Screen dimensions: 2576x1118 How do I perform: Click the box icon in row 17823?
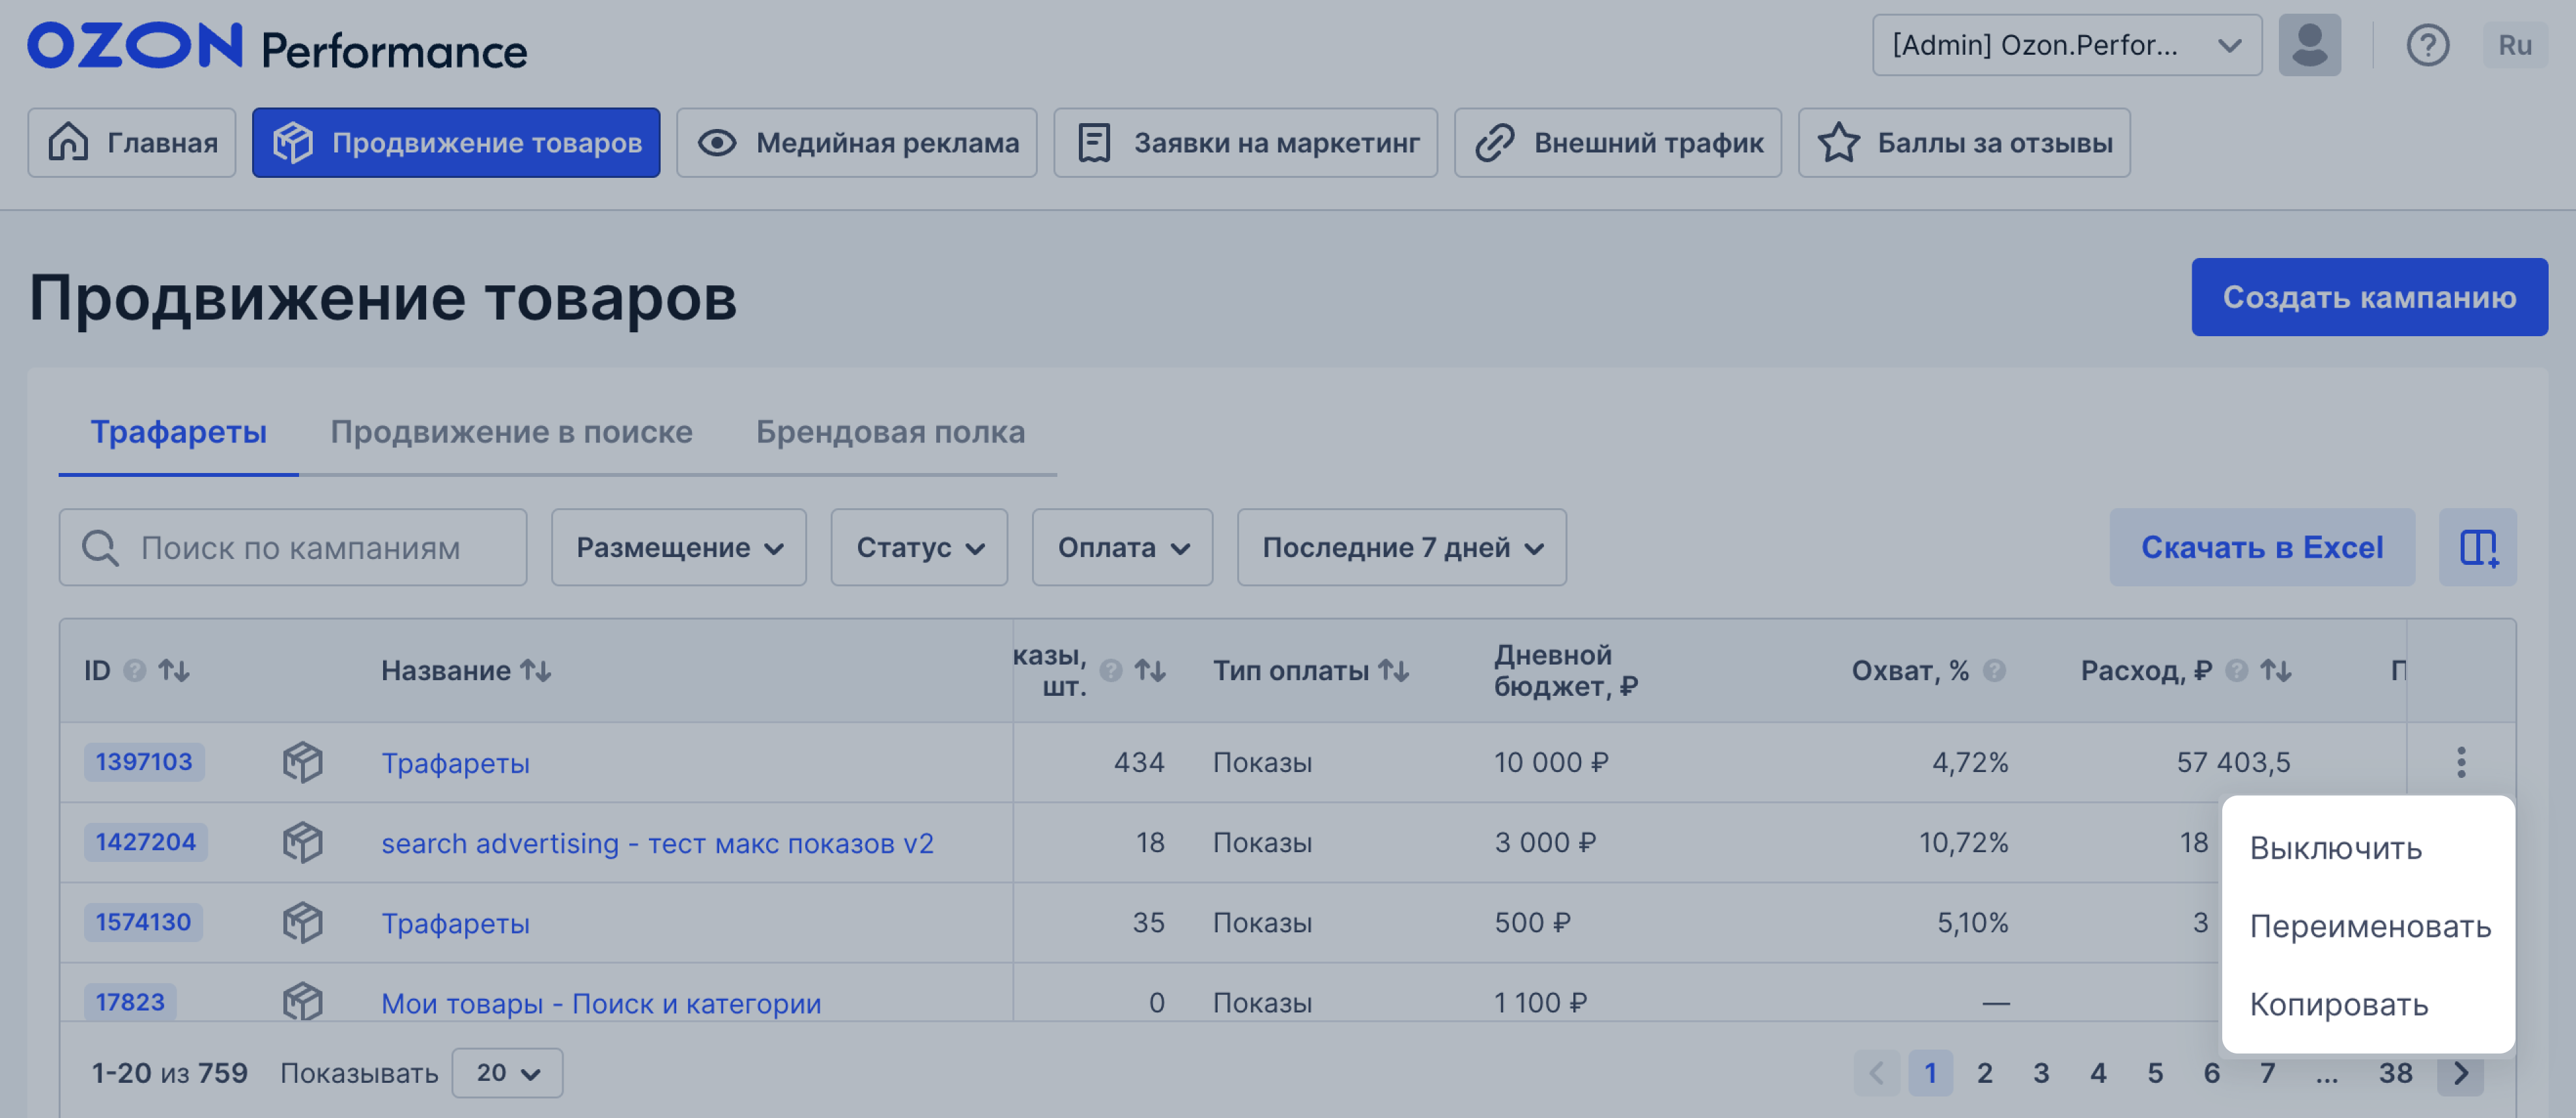tap(302, 1001)
